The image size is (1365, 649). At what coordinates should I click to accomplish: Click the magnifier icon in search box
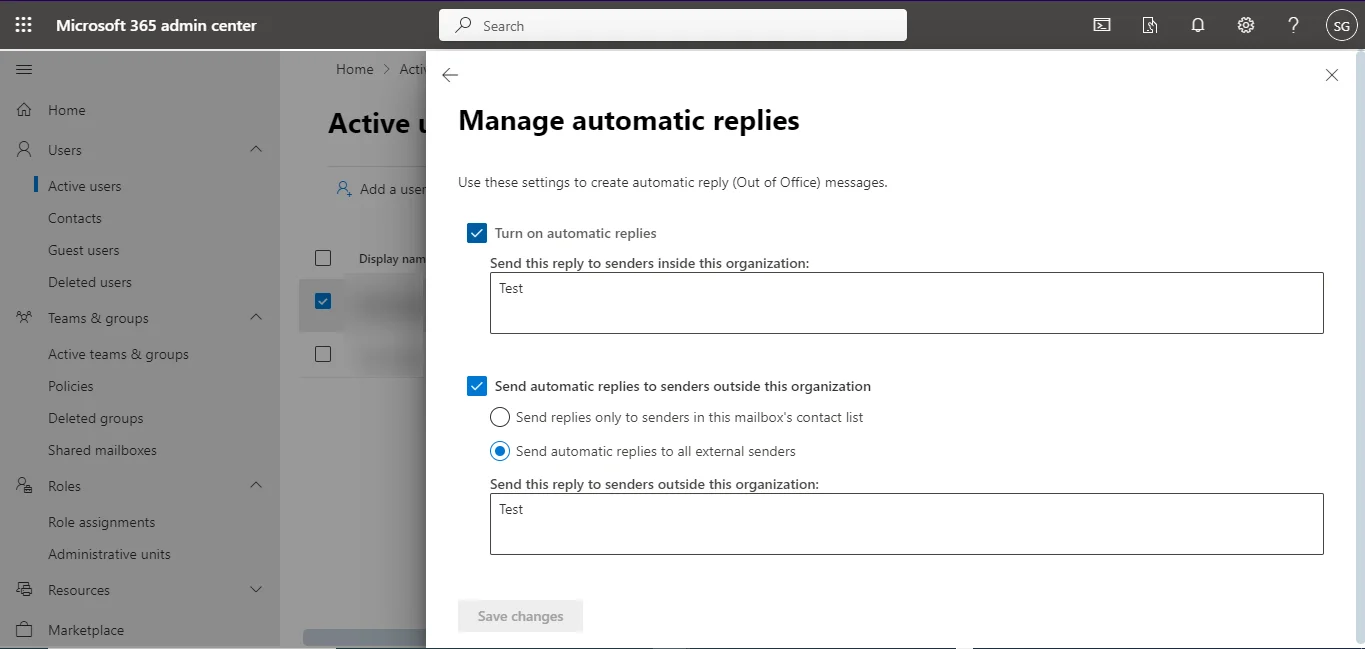pos(463,26)
